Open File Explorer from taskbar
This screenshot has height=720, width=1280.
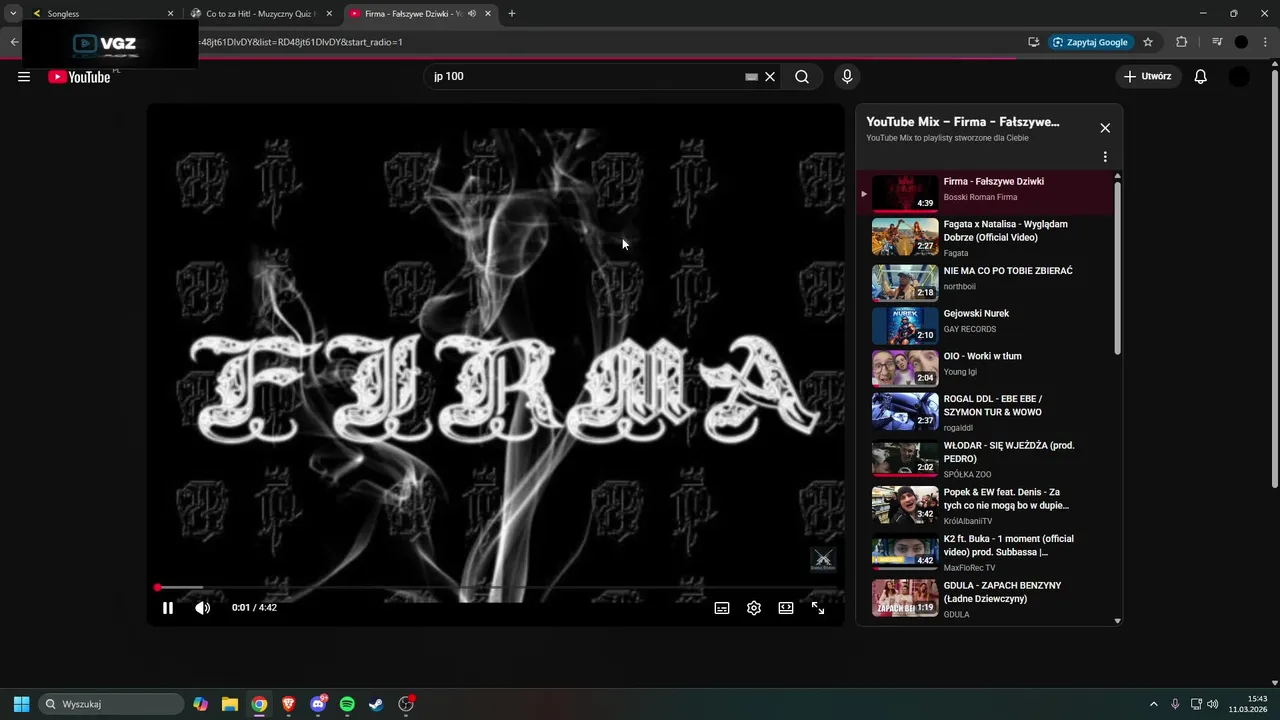pos(230,704)
